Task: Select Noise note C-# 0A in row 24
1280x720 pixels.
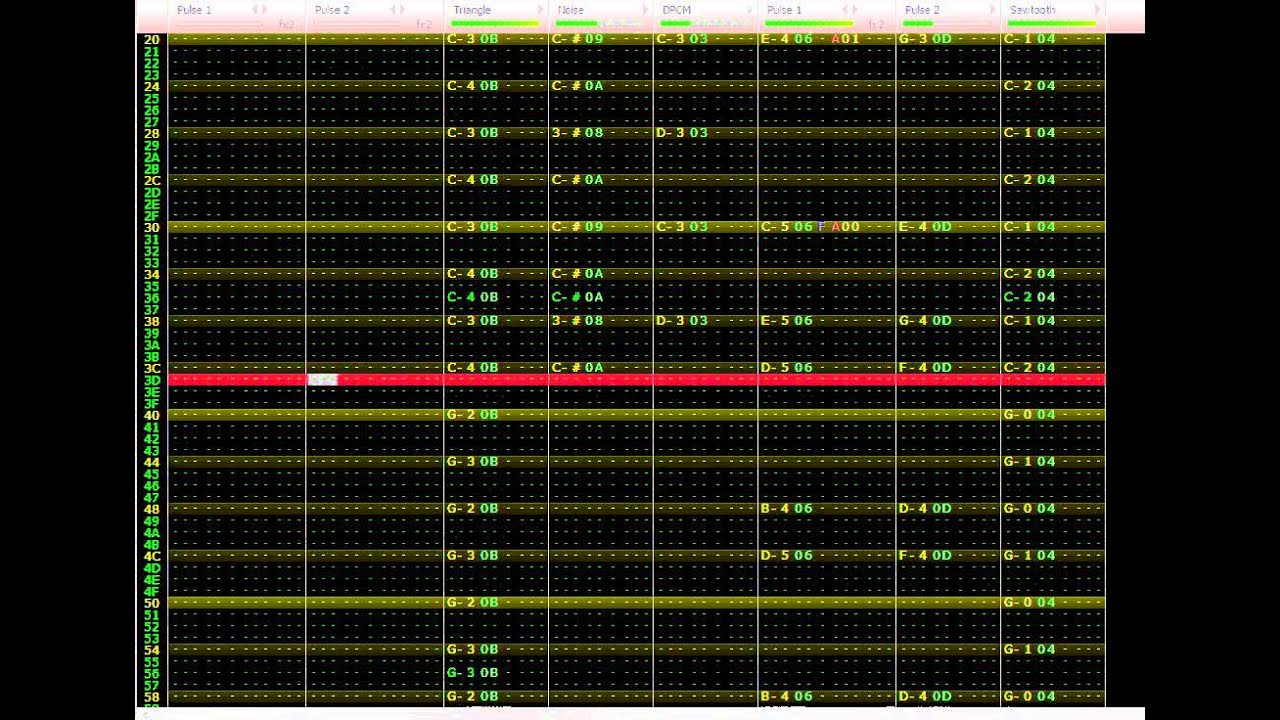Action: 577,86
